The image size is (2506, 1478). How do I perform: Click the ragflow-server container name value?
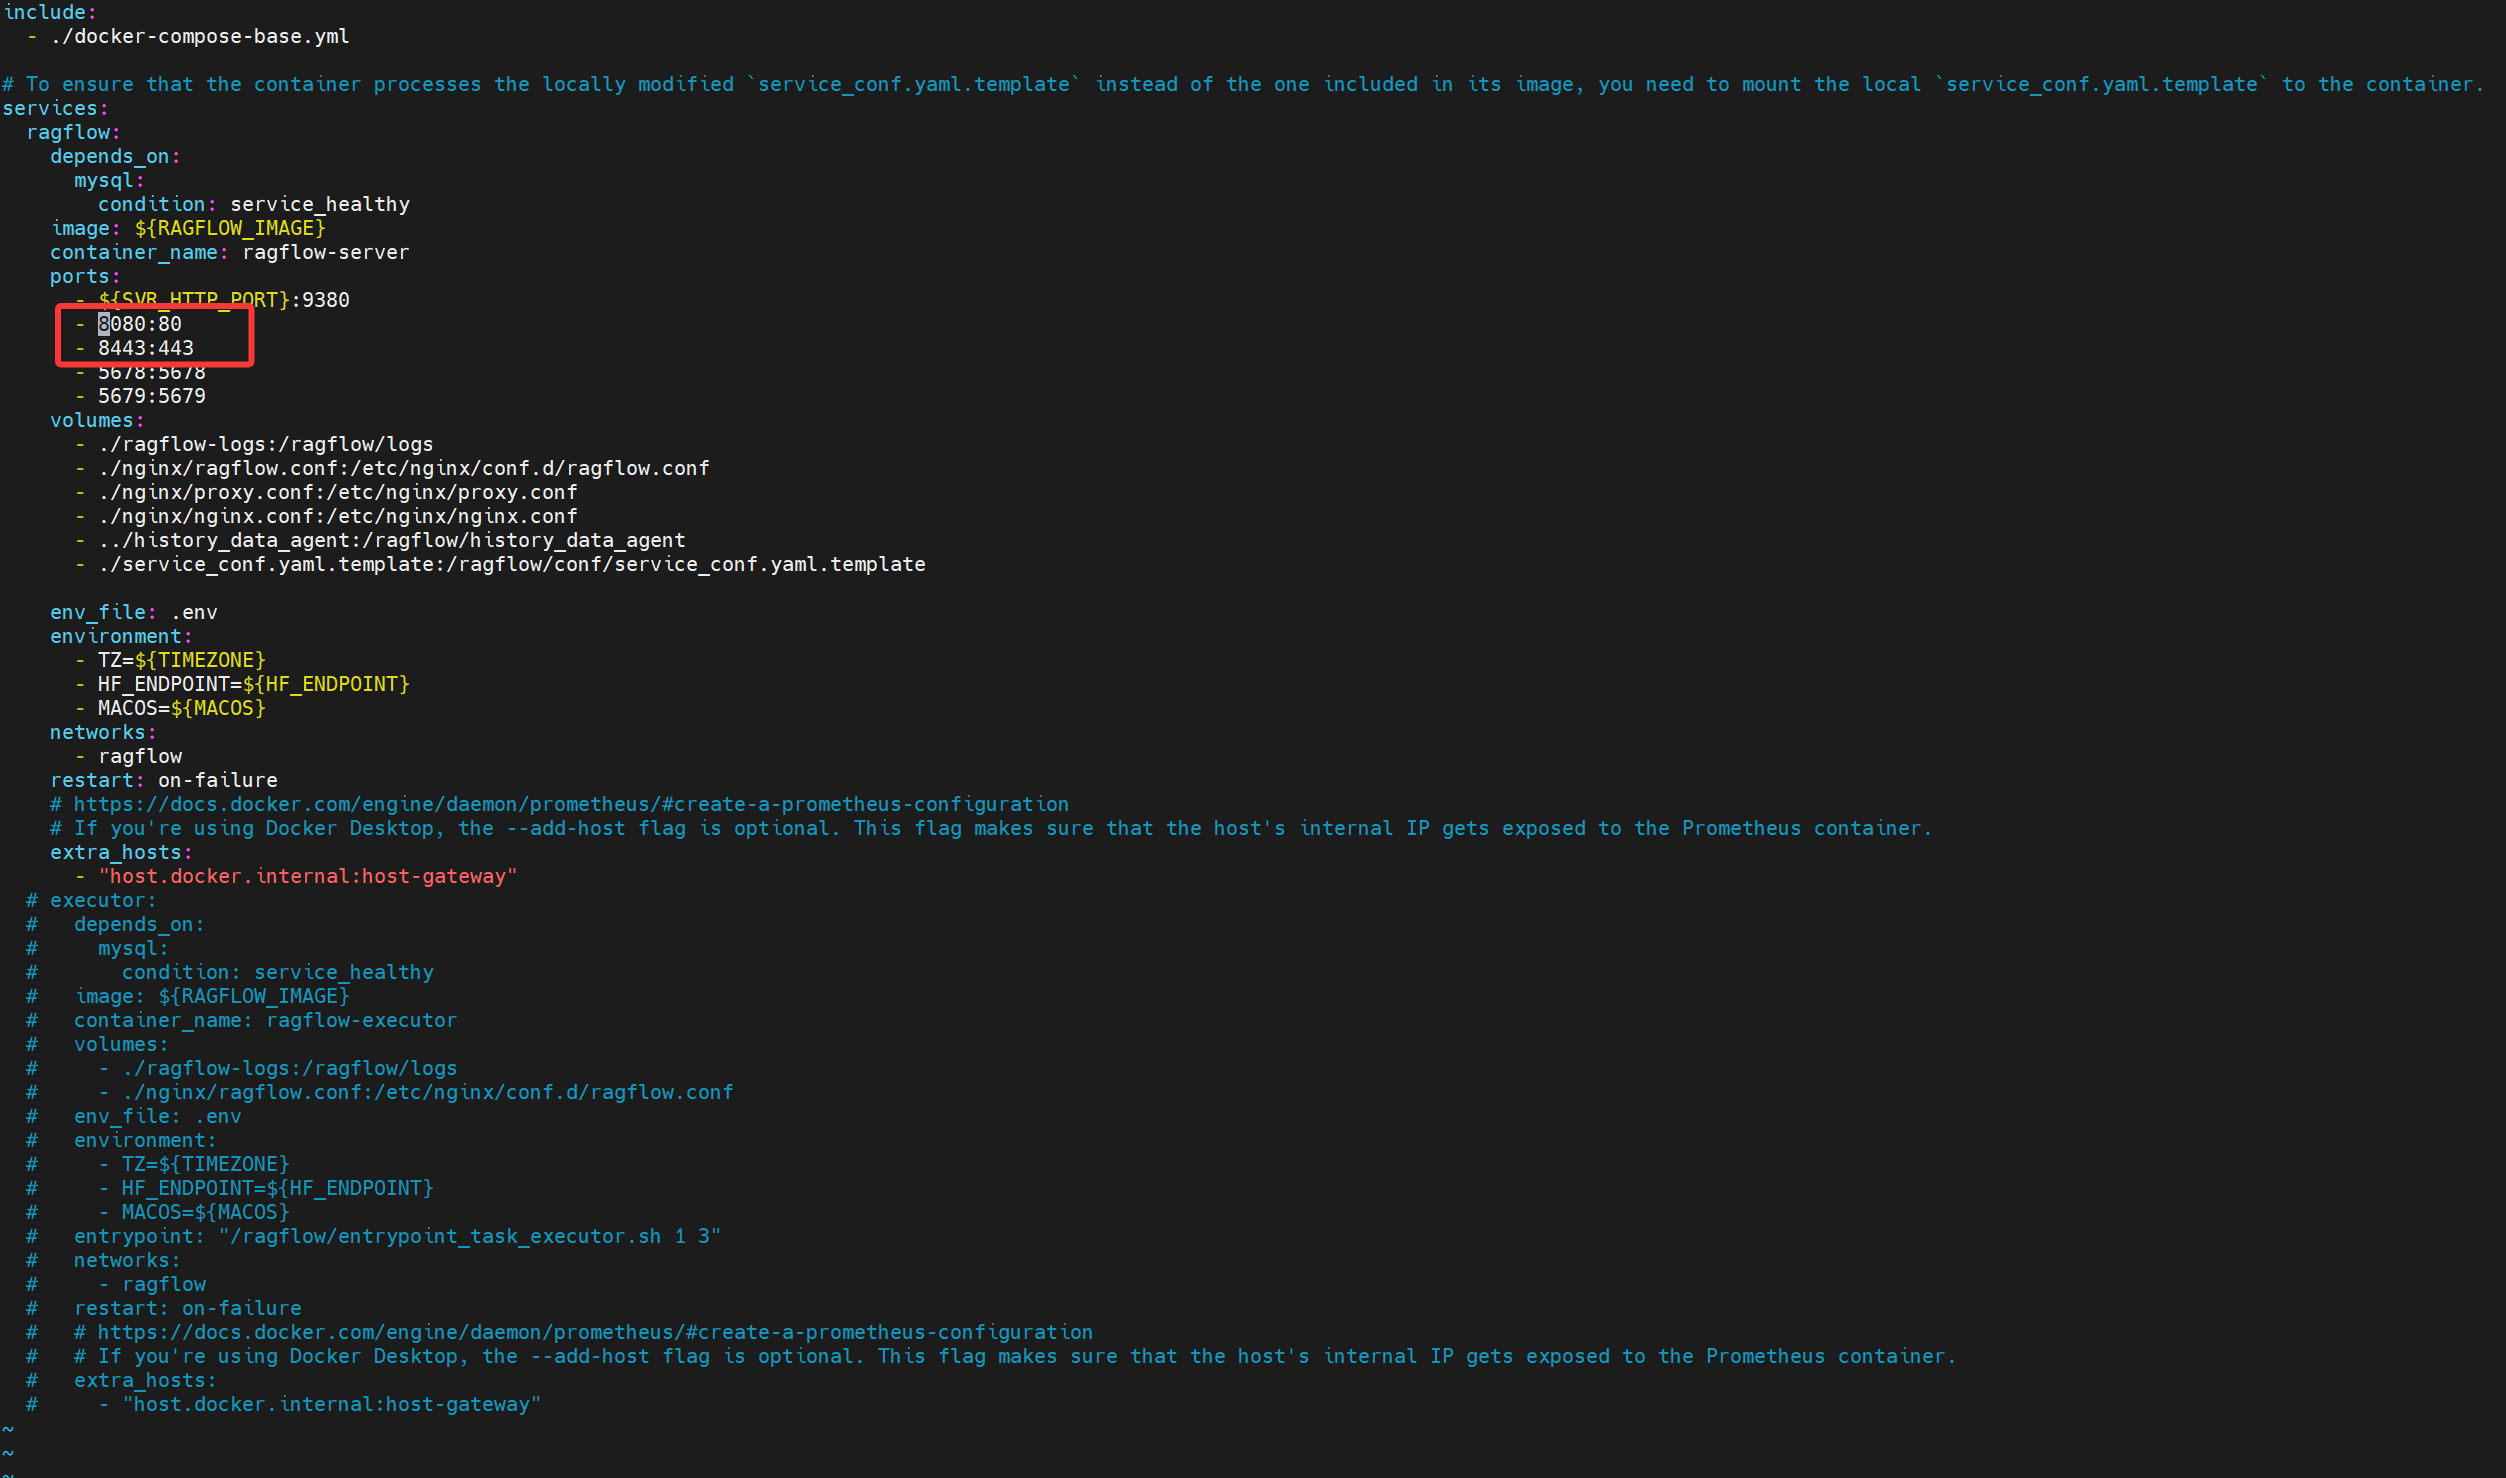coord(325,252)
